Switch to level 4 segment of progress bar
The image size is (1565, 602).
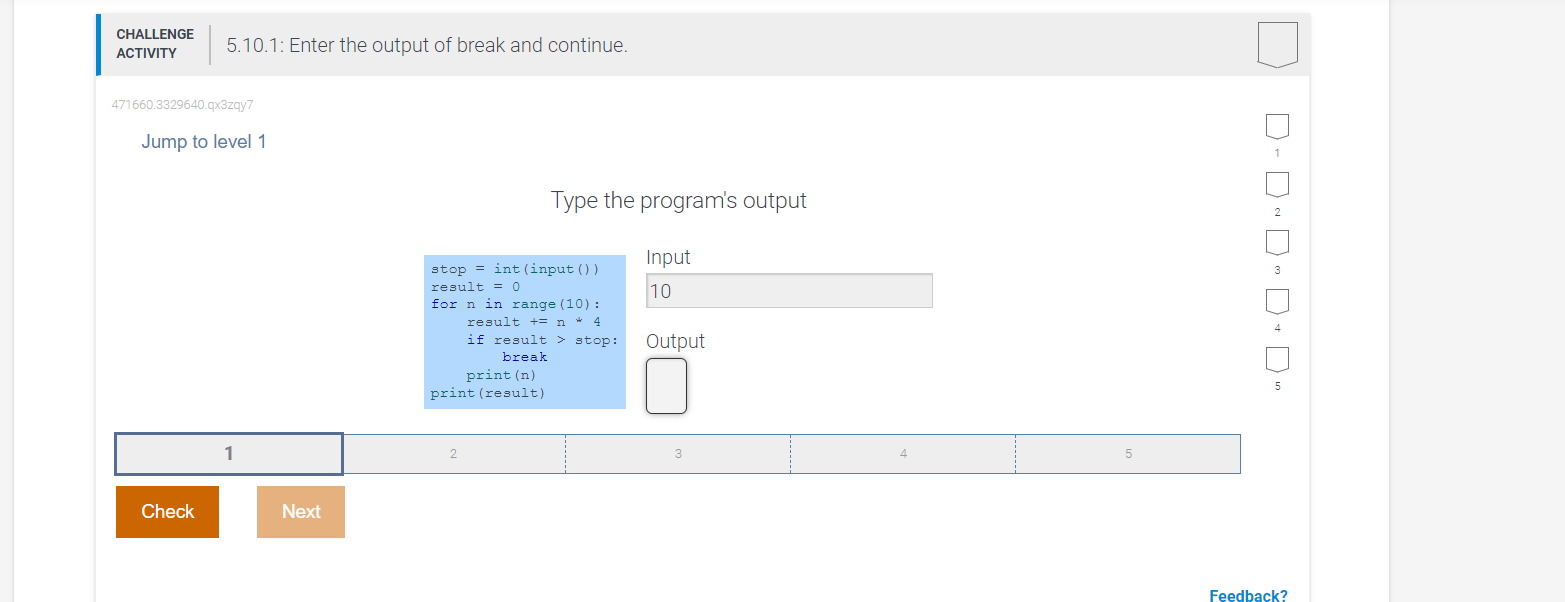(x=903, y=453)
